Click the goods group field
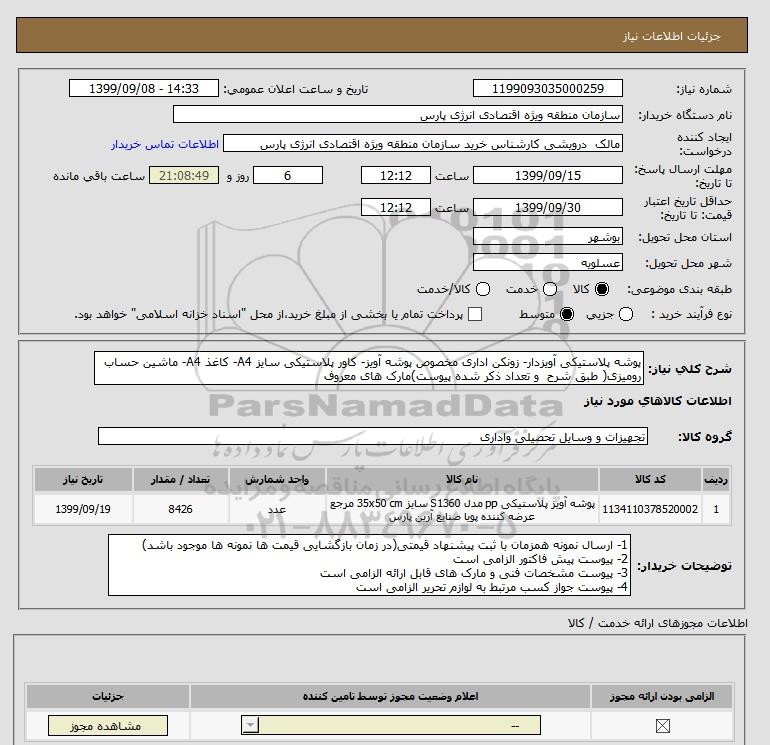 tap(373, 436)
